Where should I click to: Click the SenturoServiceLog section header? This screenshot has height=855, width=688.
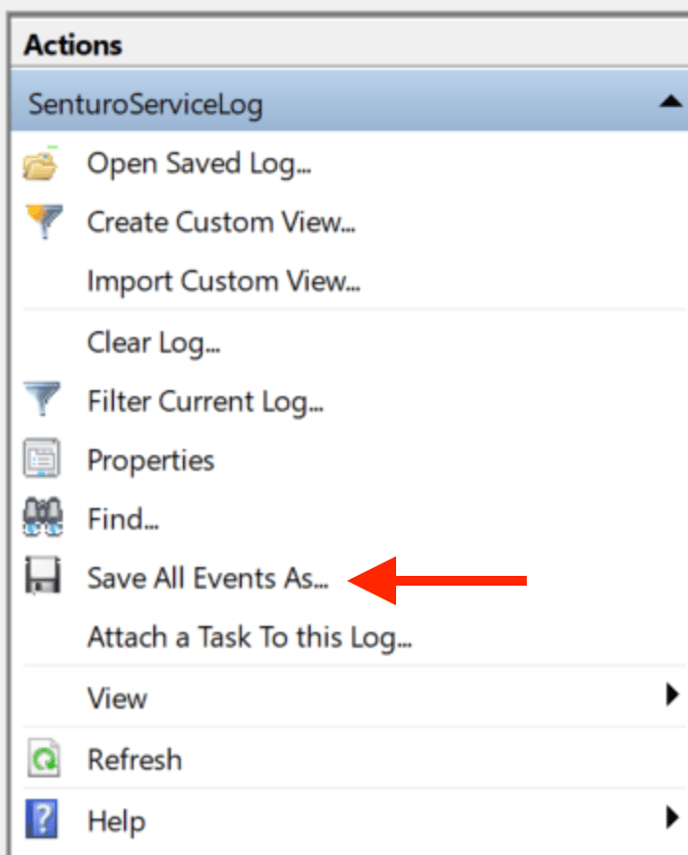349,102
